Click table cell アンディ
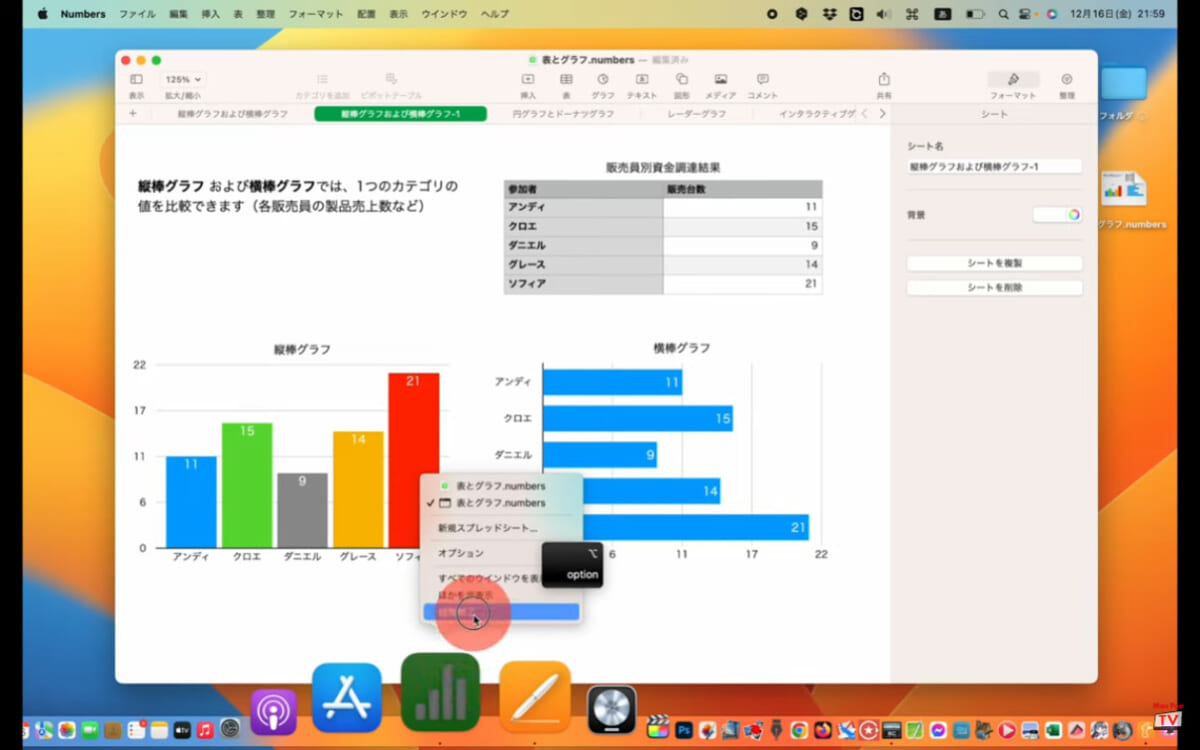This screenshot has height=750, width=1200. tap(583, 207)
